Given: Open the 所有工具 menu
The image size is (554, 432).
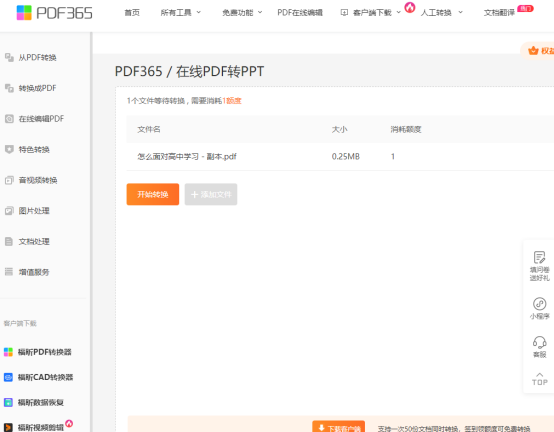Looking at the screenshot, I should [x=176, y=13].
